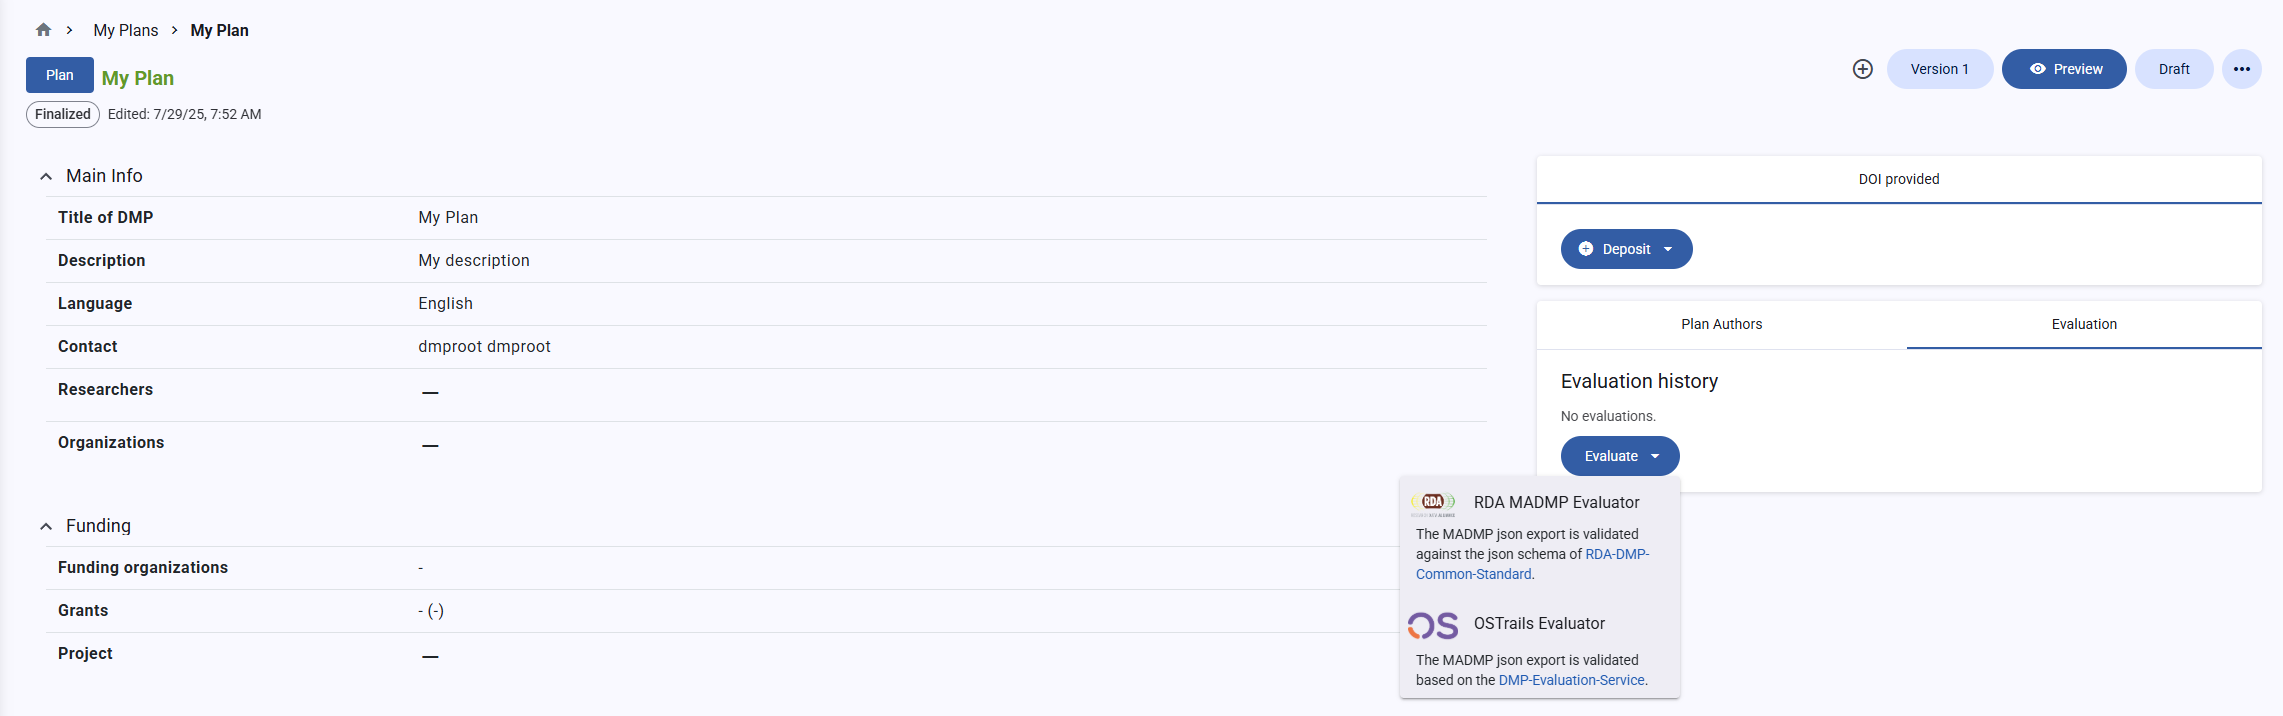Click the plus icon on Deposit button
The height and width of the screenshot is (716, 2283).
1585,249
